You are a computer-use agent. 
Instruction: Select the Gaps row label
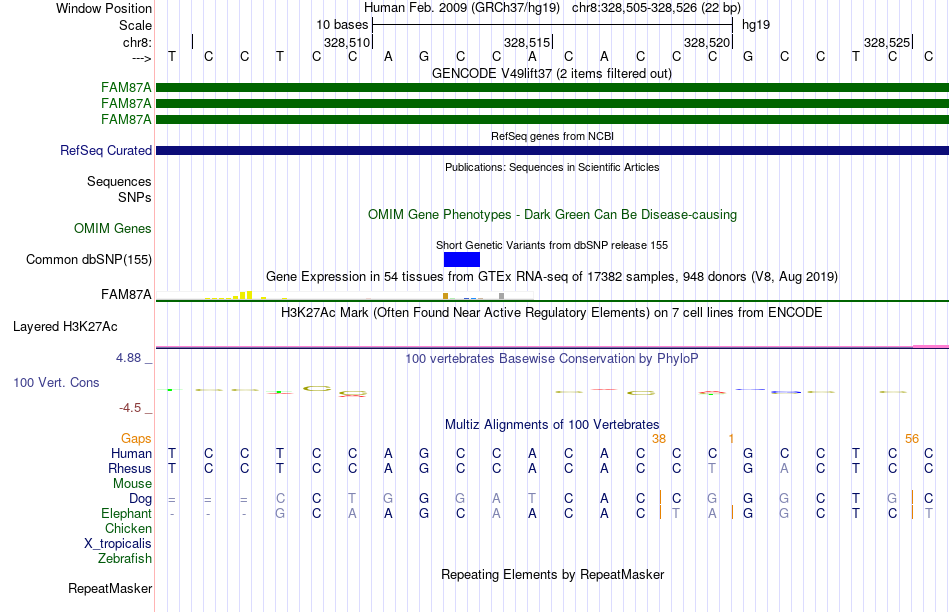click(x=136, y=438)
